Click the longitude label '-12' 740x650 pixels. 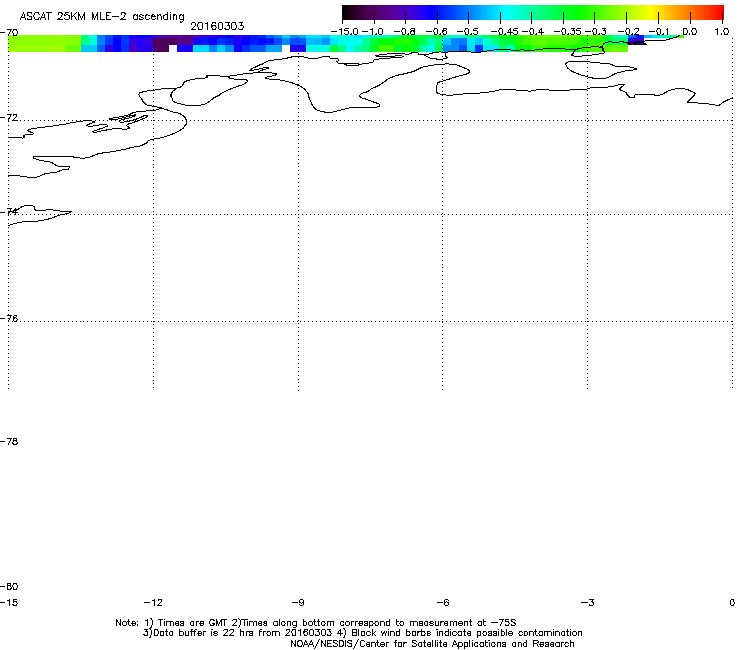click(153, 603)
